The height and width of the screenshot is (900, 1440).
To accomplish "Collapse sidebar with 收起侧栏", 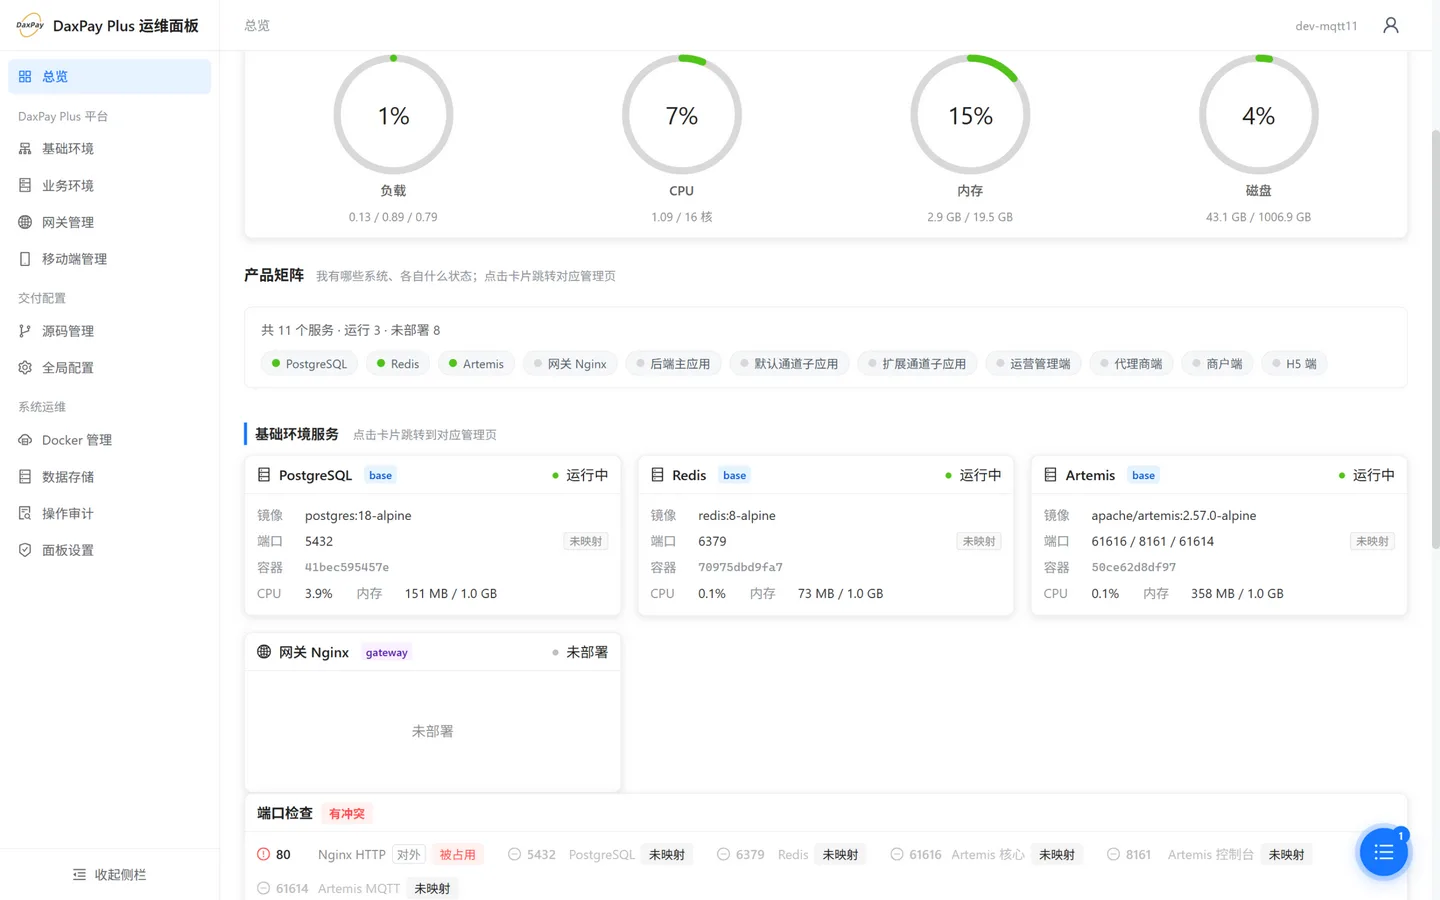I will [109, 874].
